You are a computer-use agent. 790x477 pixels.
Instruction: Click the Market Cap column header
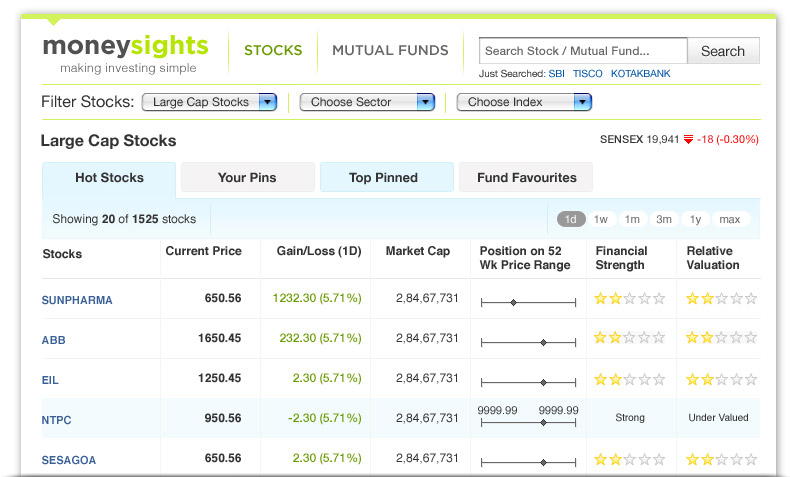418,251
